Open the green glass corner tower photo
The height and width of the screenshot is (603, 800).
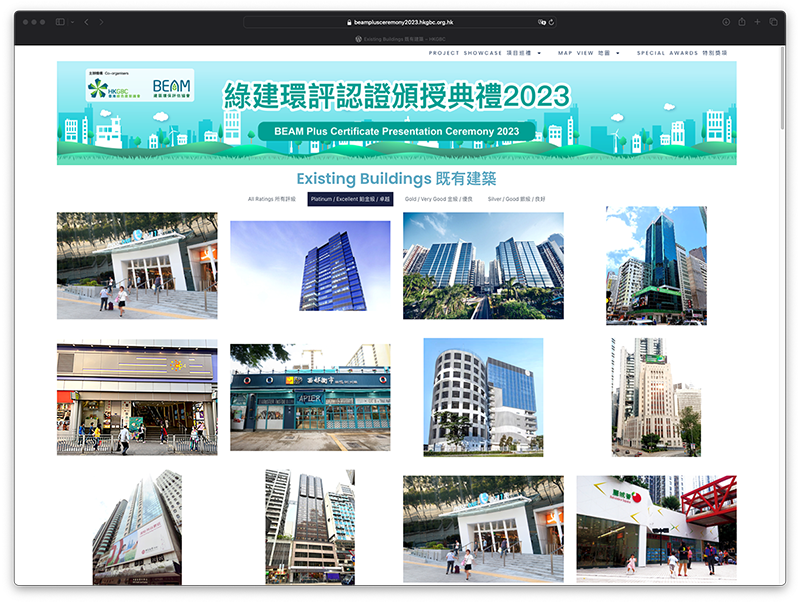click(x=656, y=266)
